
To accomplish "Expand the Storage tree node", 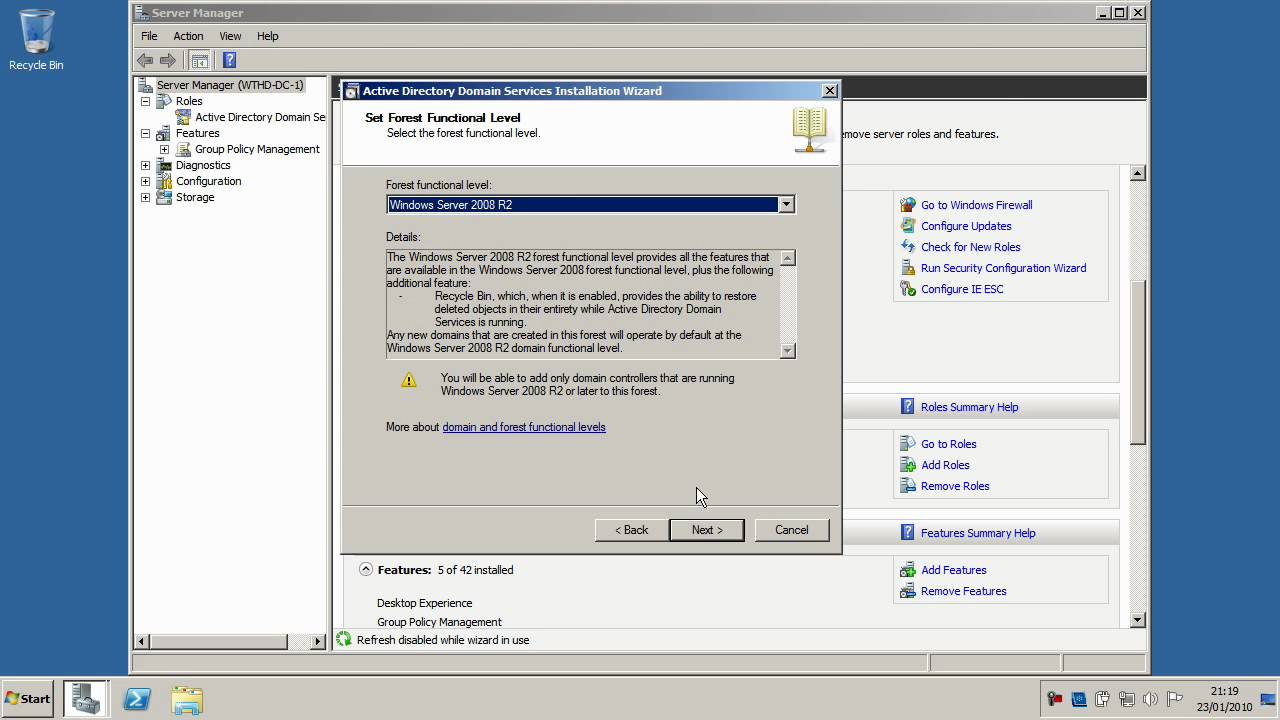I will click(x=146, y=197).
